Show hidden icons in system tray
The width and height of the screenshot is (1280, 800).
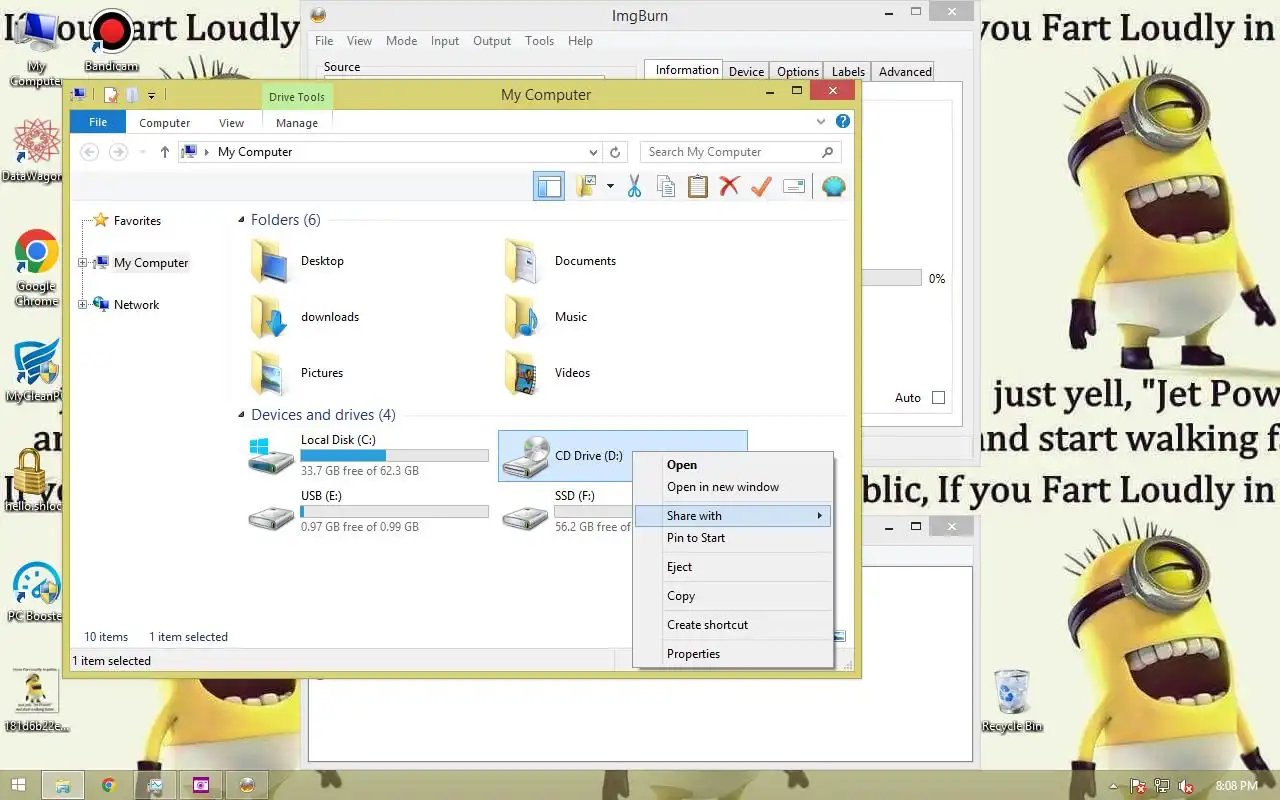1114,786
